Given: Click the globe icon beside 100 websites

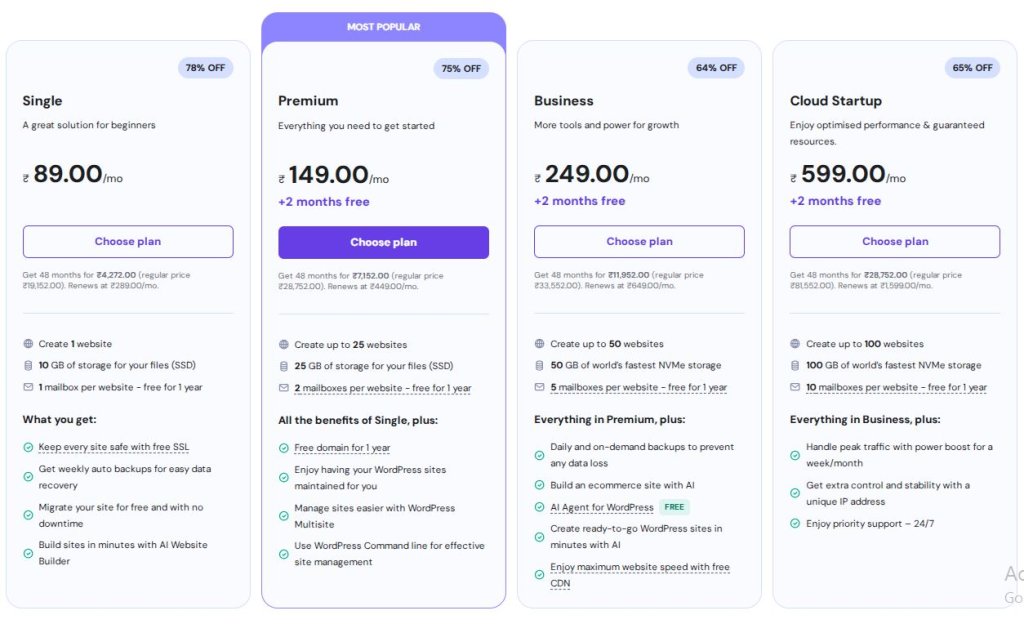Looking at the screenshot, I should 795,344.
